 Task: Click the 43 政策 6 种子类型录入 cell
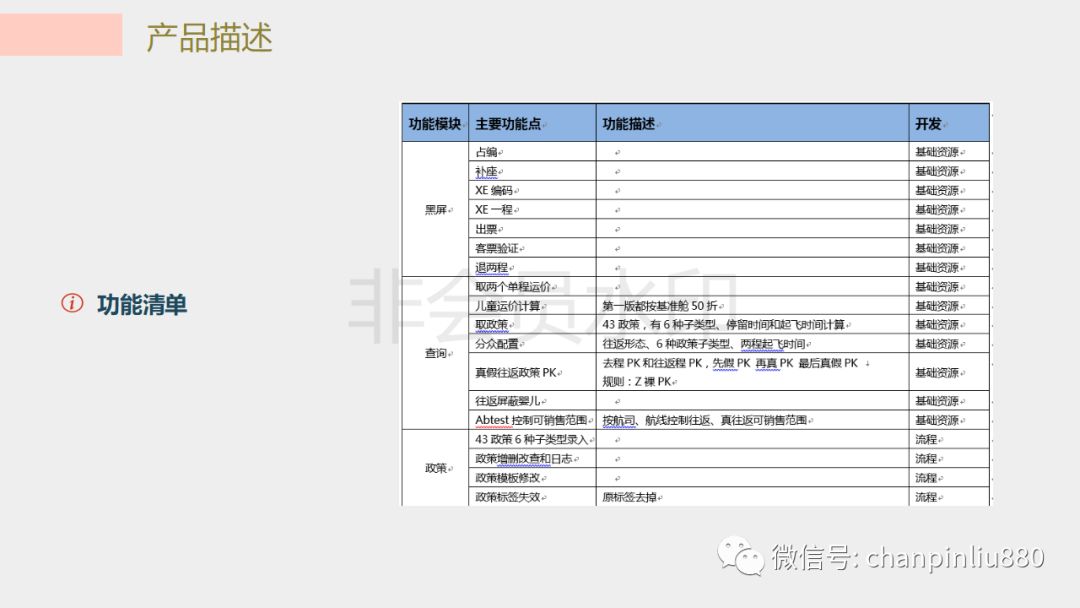coord(532,439)
